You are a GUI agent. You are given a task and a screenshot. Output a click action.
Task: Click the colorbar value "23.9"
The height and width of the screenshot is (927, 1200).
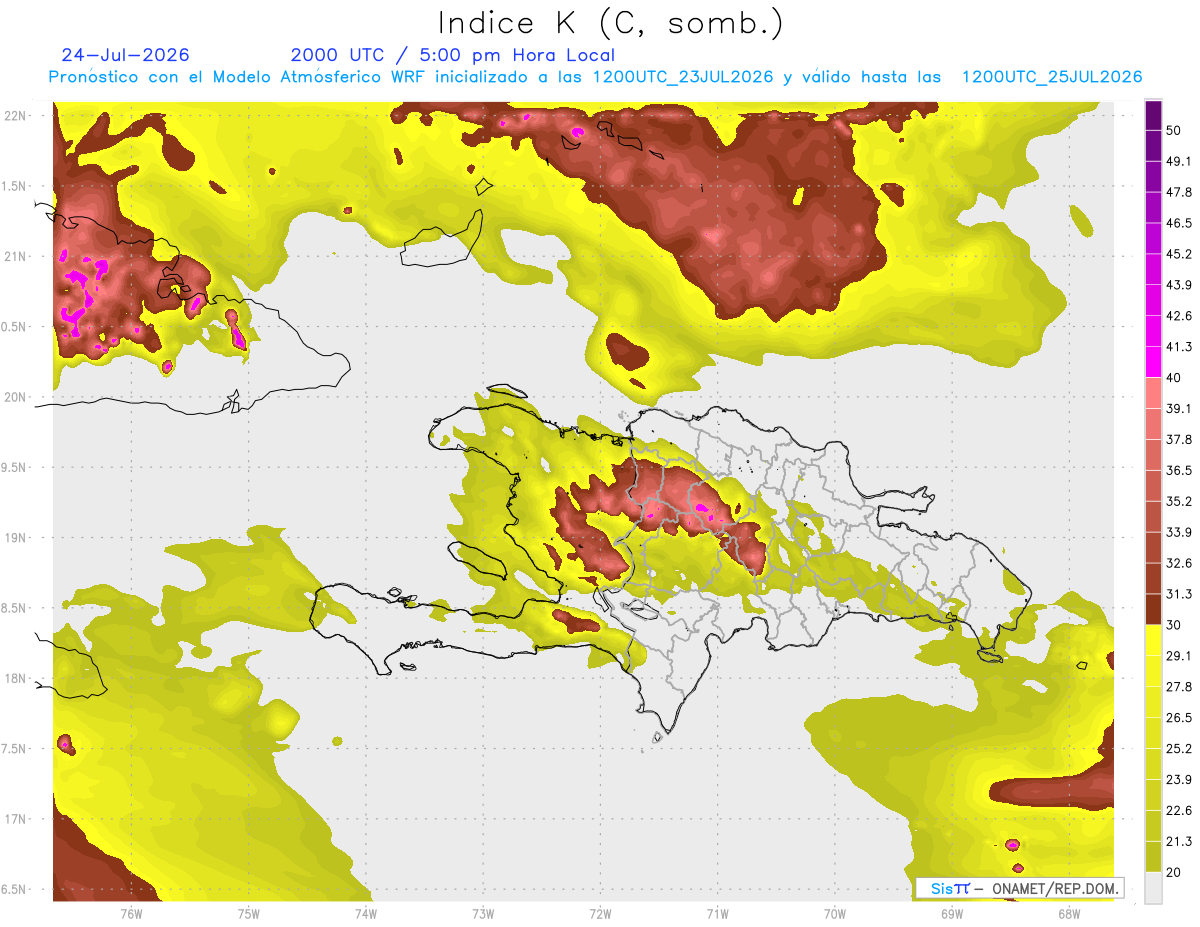(x=1179, y=779)
